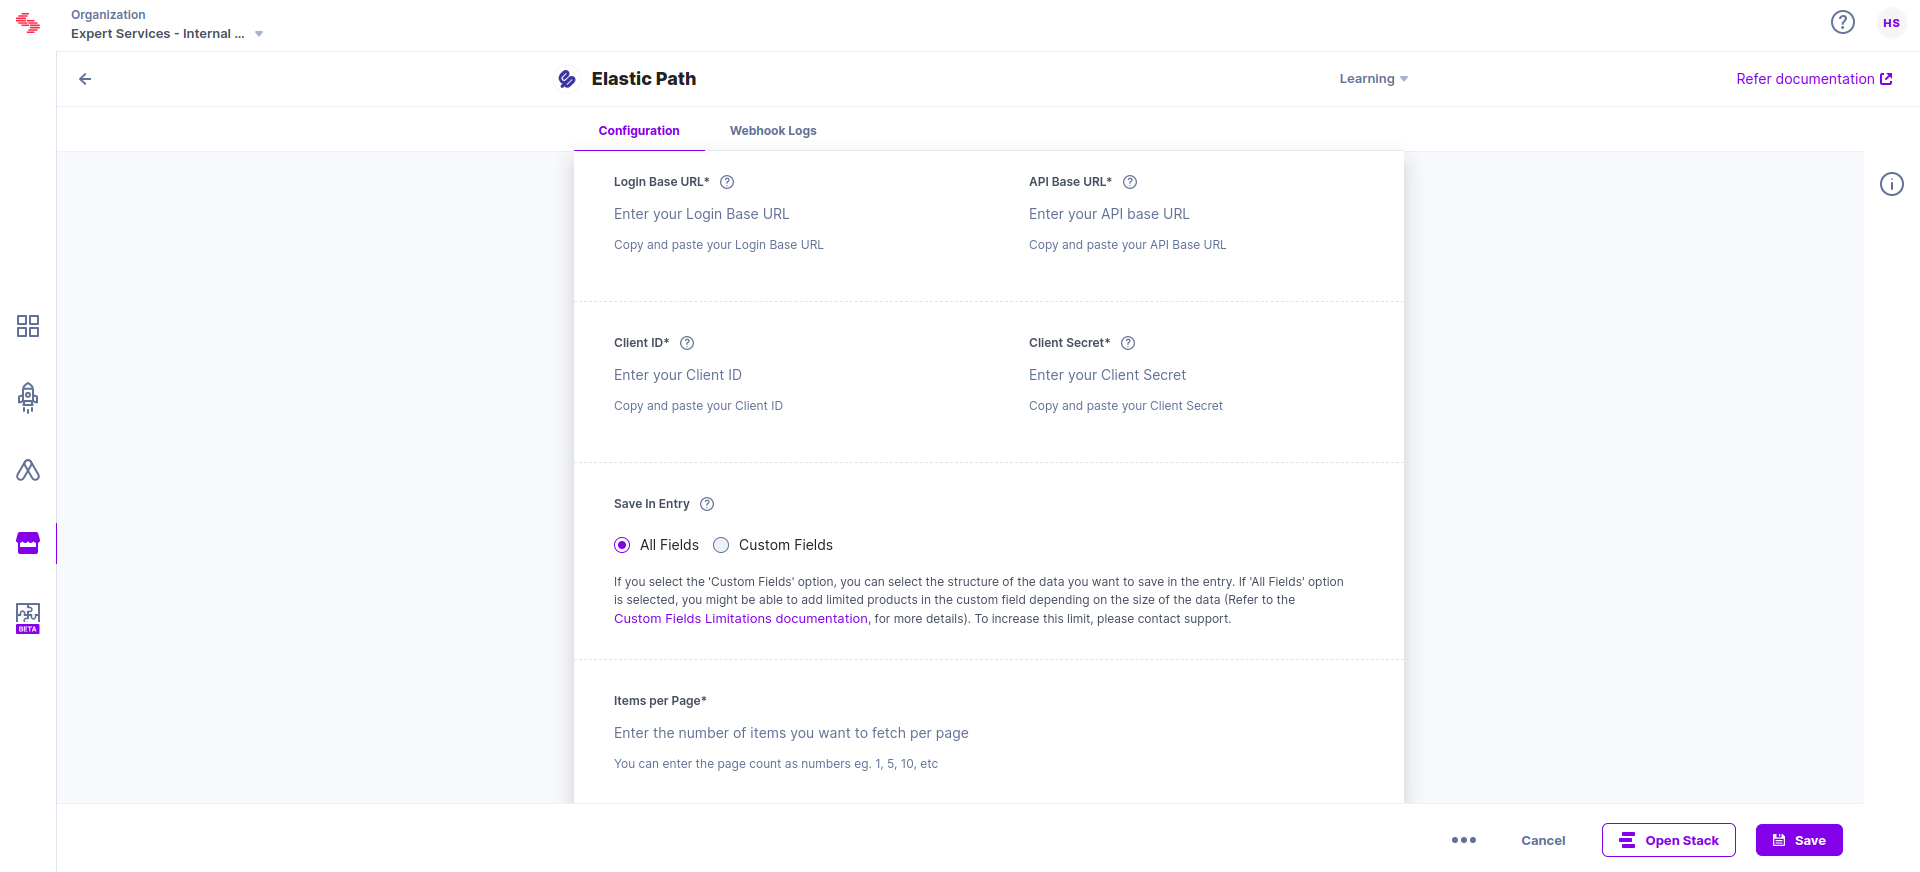Show tooltip for Client Secret help icon
This screenshot has width=1920, height=872.
pos(1128,343)
